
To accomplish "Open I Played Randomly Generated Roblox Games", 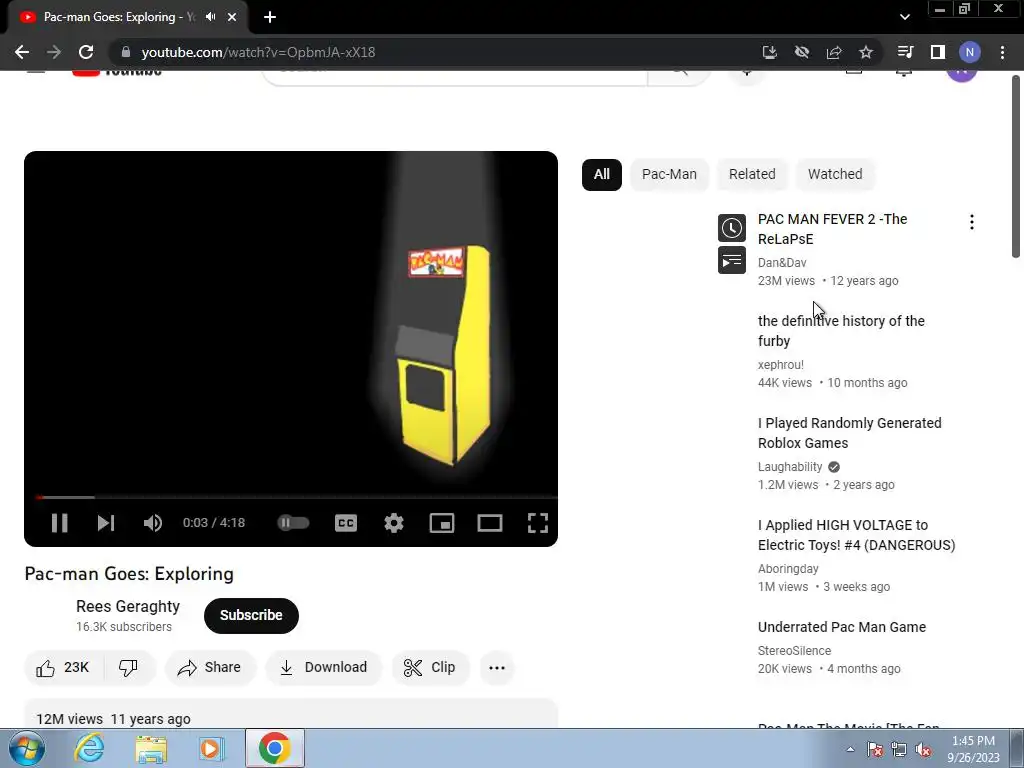I will coord(850,433).
